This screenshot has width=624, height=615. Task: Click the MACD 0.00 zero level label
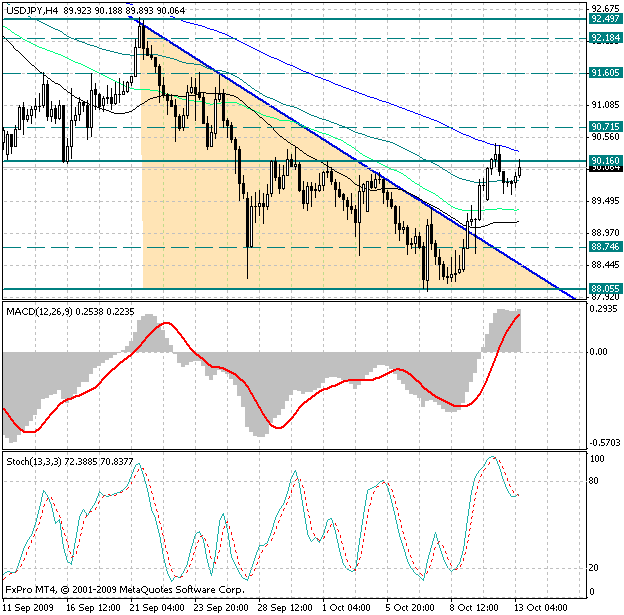(599, 351)
